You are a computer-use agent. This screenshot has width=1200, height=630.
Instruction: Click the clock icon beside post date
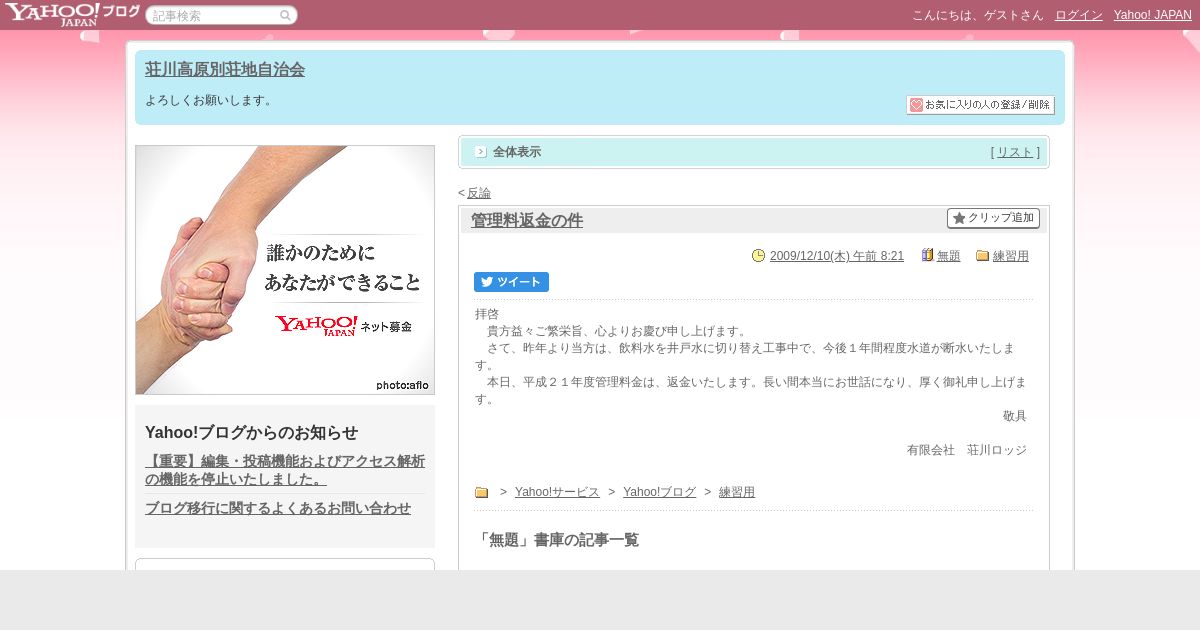pyautogui.click(x=758, y=255)
